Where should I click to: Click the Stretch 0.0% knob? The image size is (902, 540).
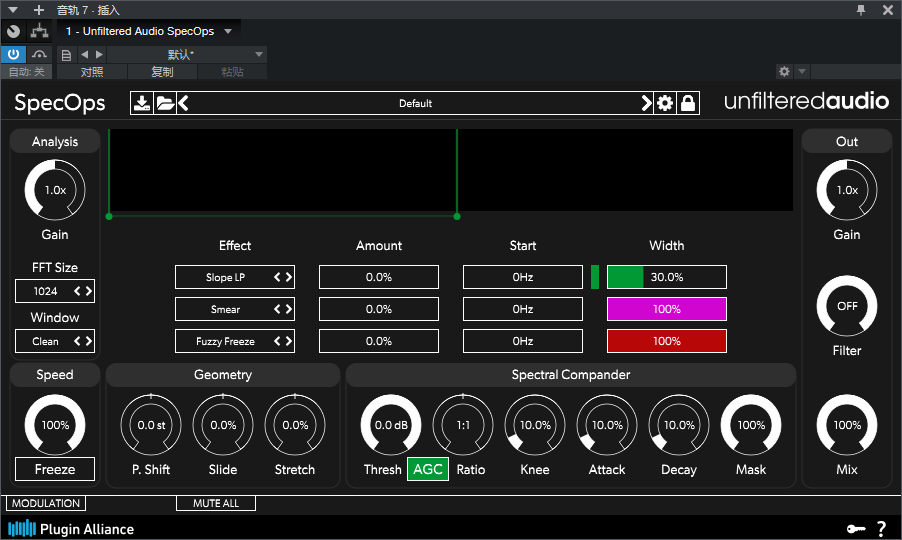click(295, 425)
